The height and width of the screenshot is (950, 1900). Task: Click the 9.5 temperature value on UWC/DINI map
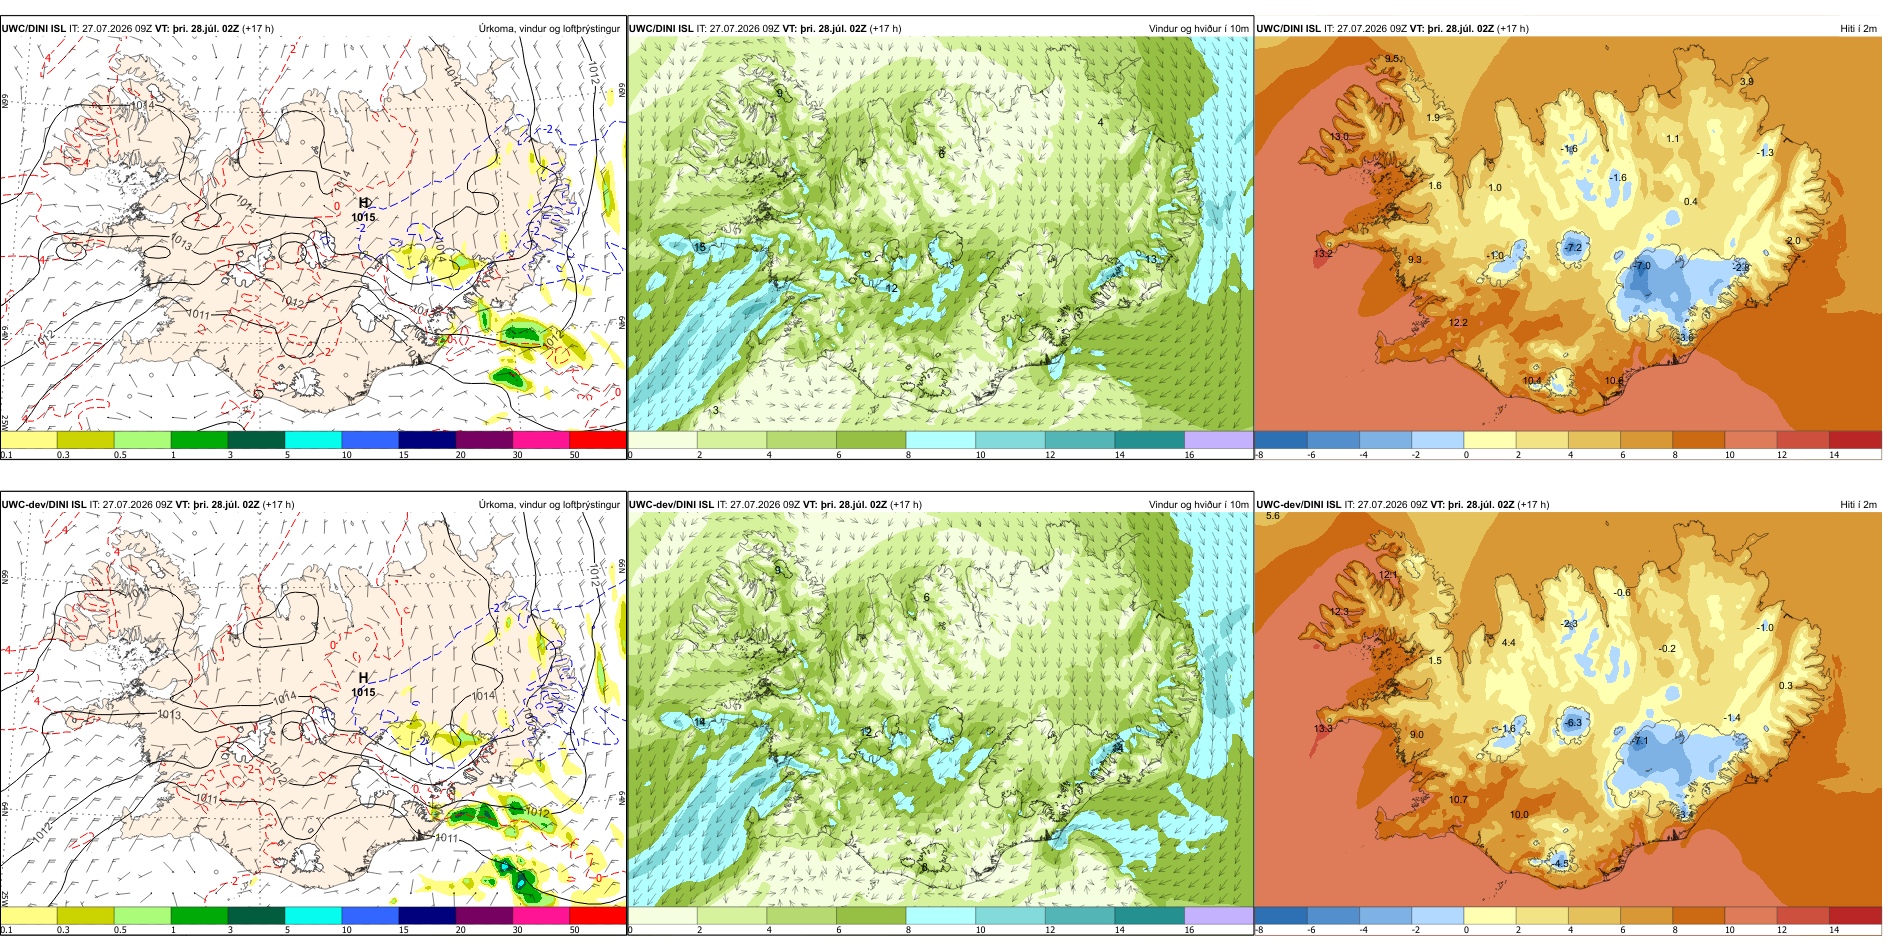point(1392,59)
